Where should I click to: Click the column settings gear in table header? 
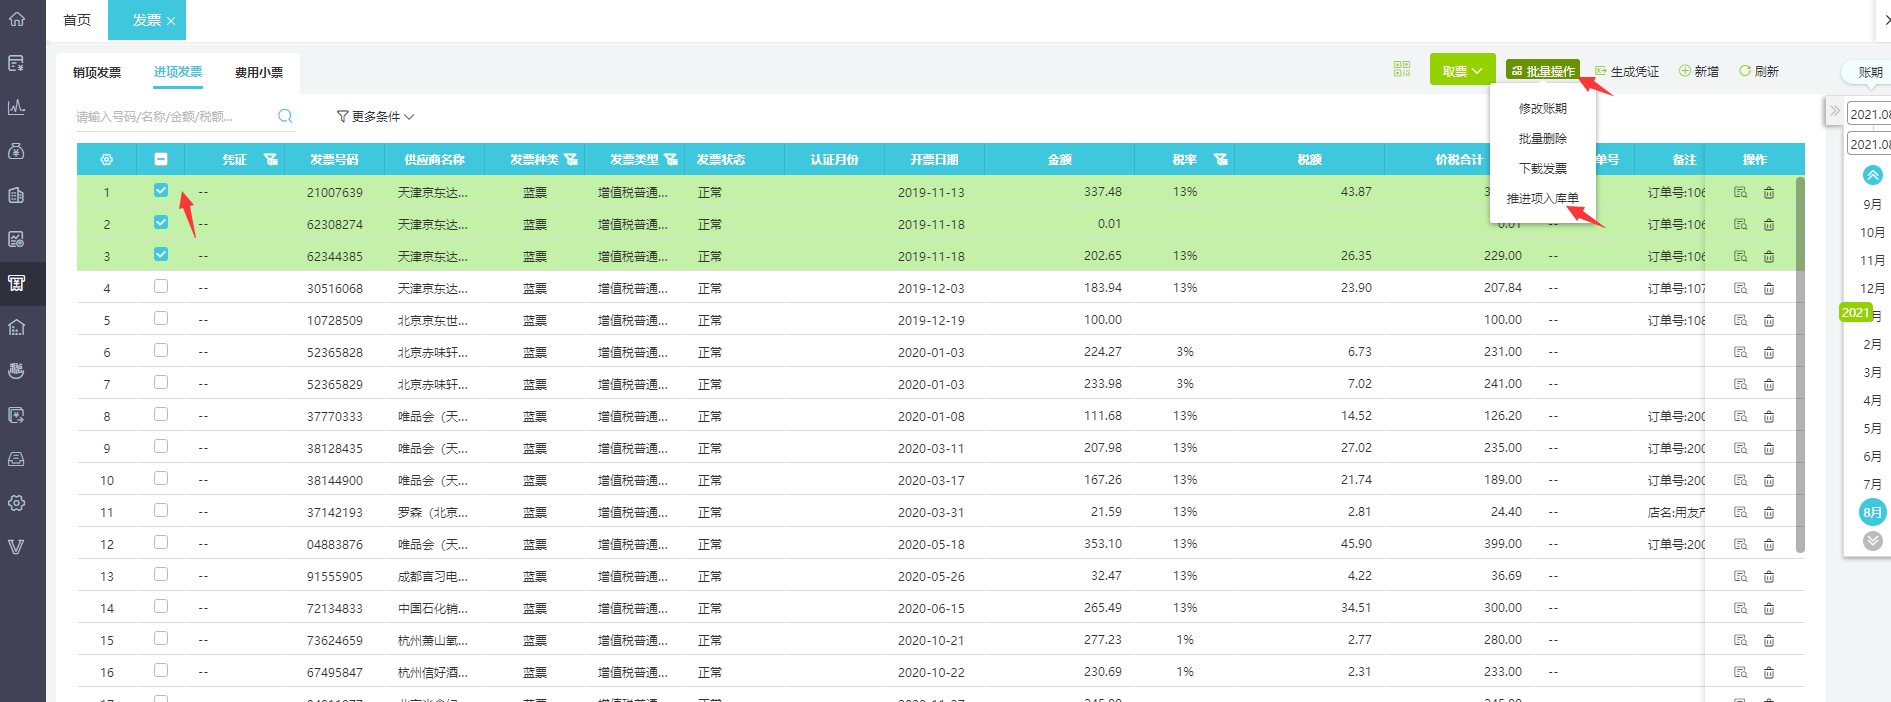point(107,160)
